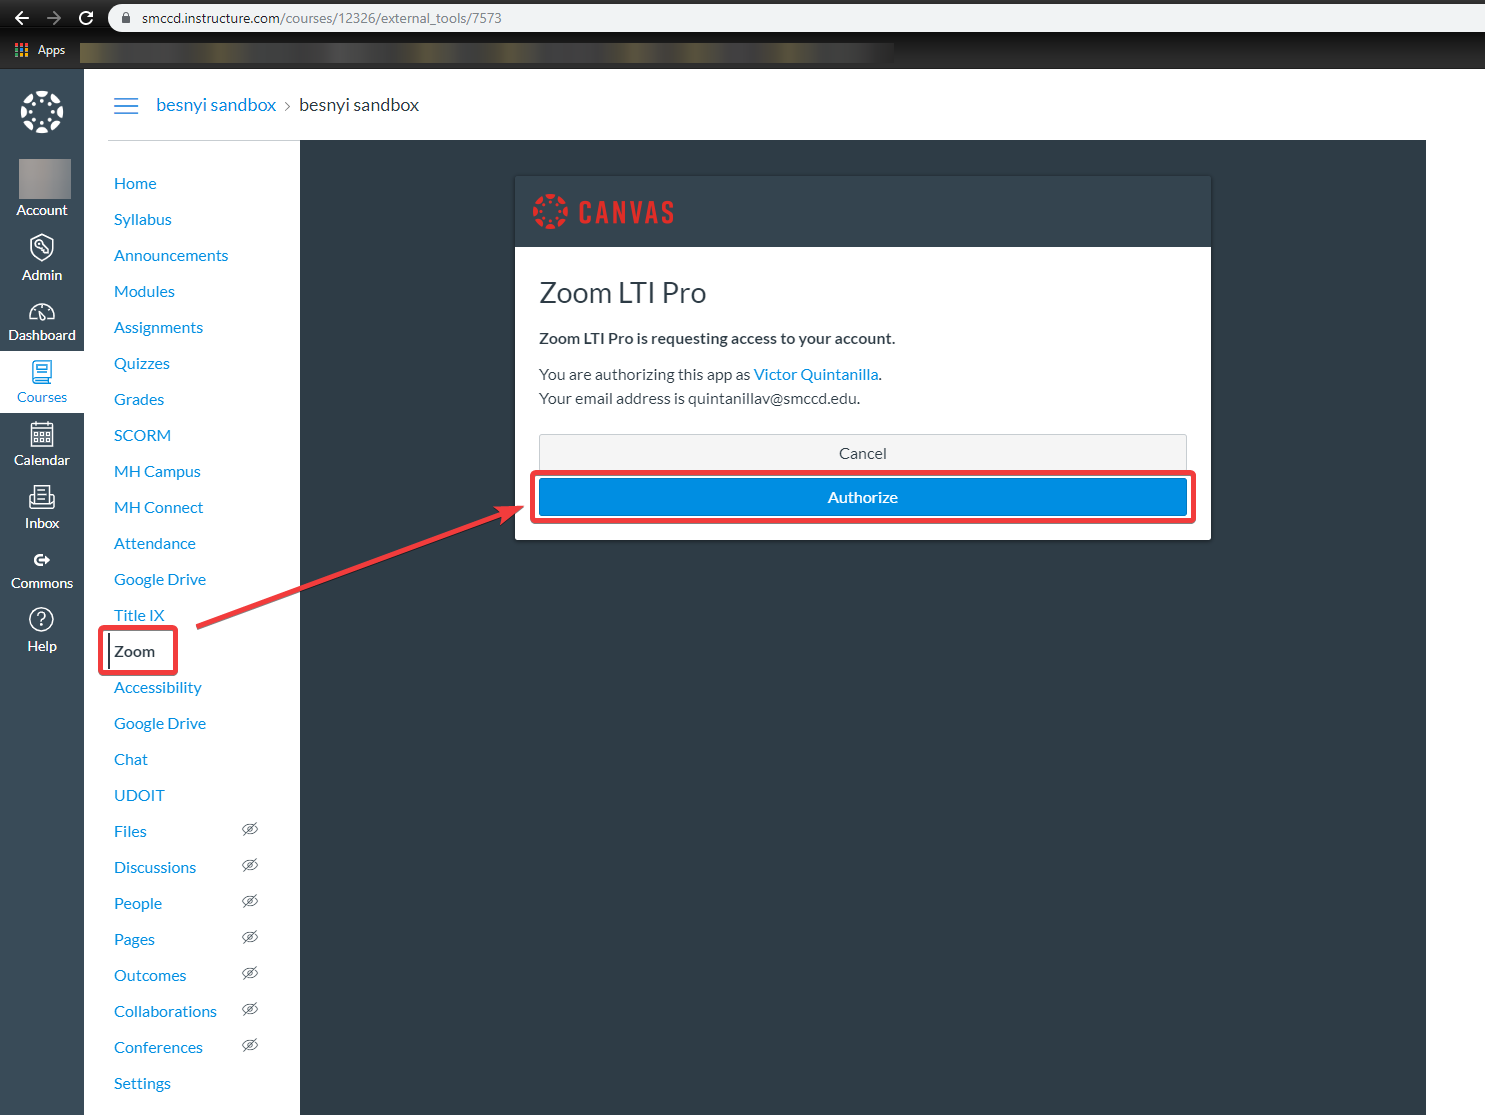Open Conferences in course menu
1485x1115 pixels.
(x=158, y=1047)
